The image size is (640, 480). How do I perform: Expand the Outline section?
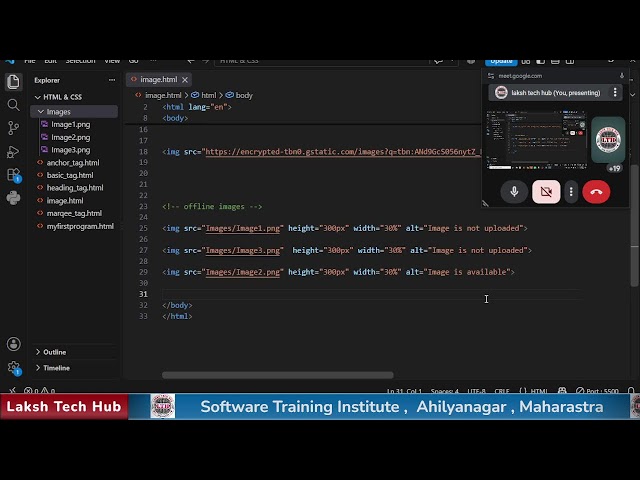[51, 352]
